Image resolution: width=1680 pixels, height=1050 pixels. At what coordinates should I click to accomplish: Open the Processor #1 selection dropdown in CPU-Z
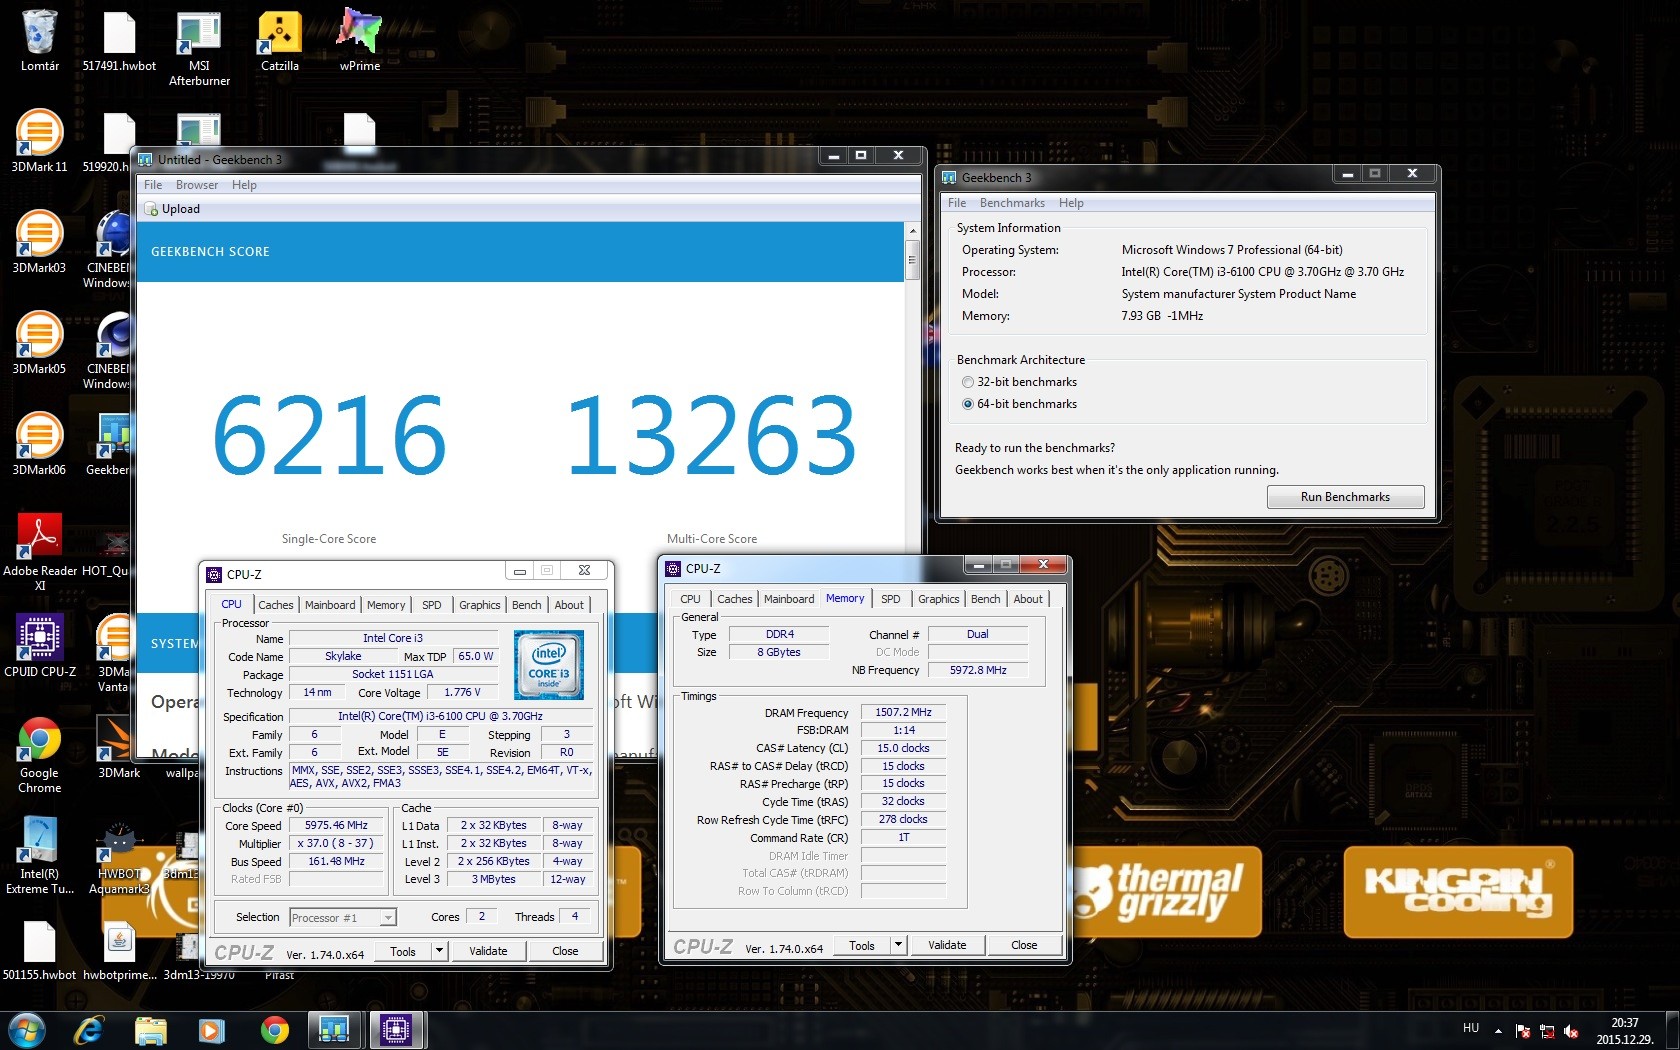point(342,917)
